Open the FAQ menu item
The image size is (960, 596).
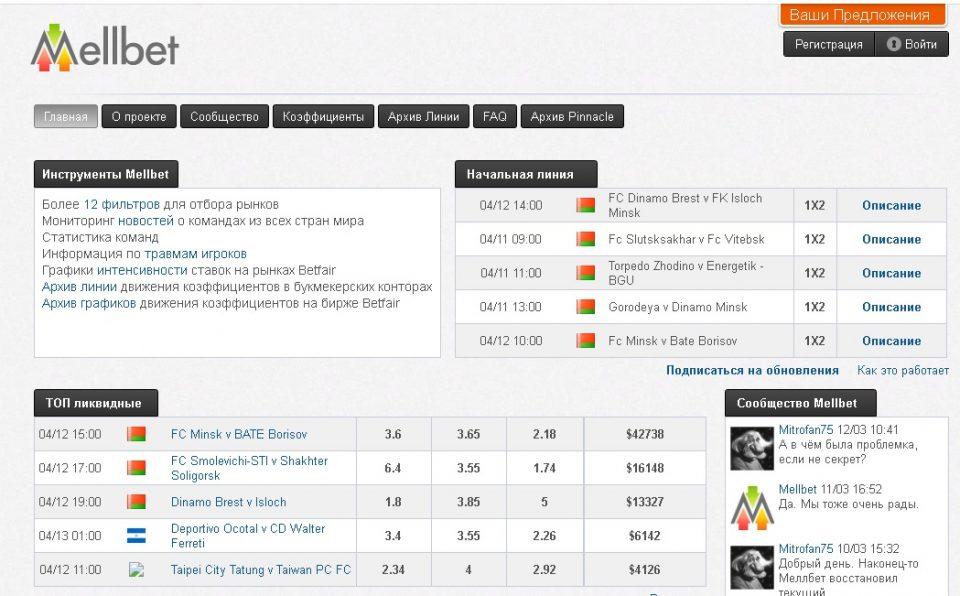(x=494, y=117)
